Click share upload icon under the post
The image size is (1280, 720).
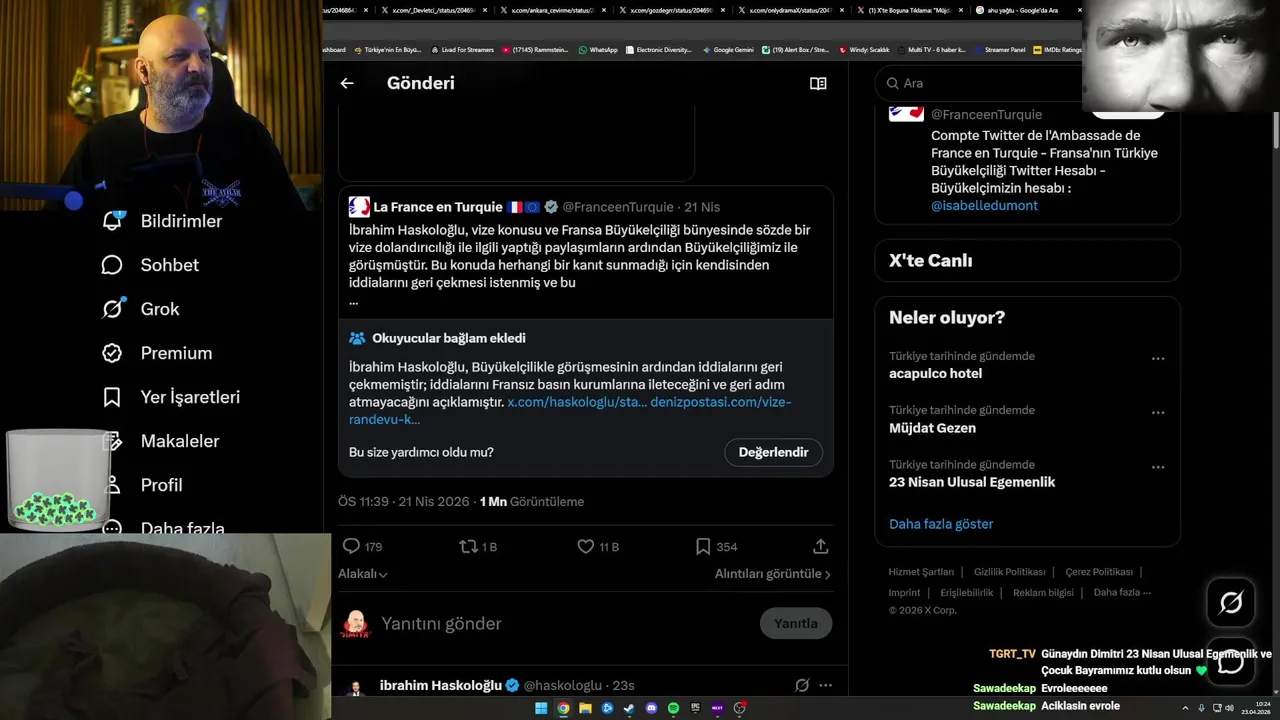coord(820,546)
